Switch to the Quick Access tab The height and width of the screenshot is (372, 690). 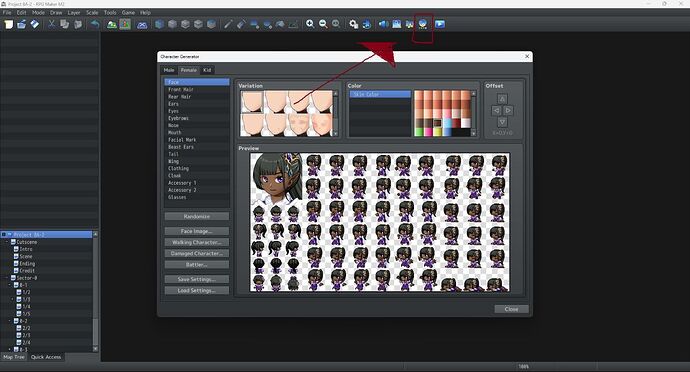46,357
